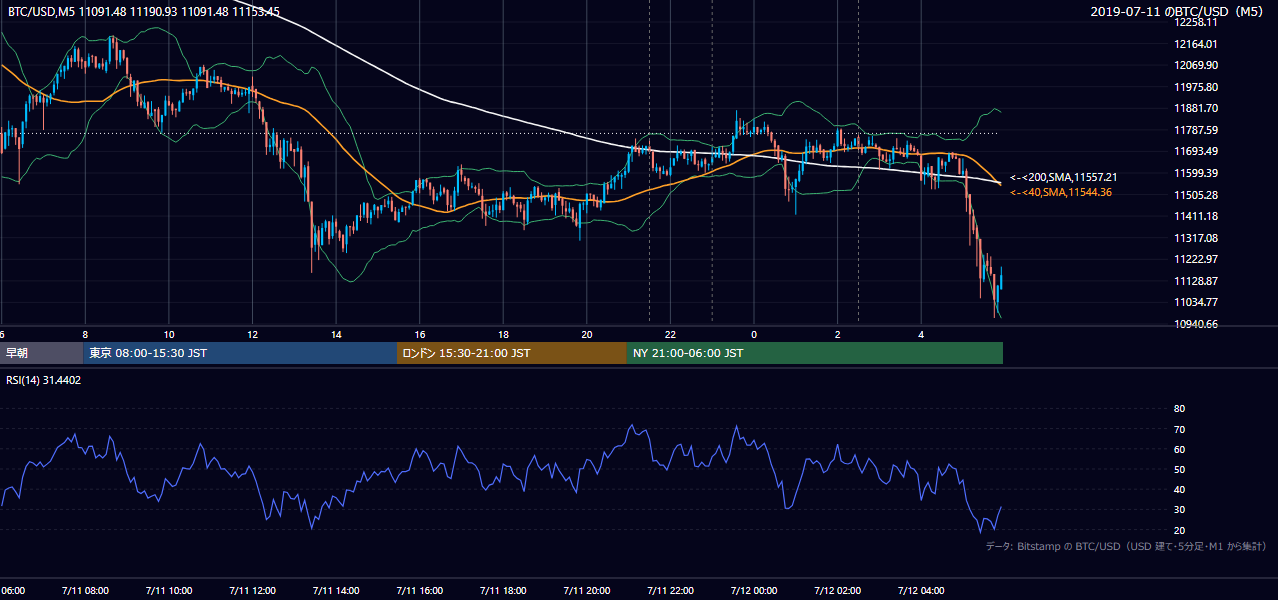Screen dimensions: 1278x600
Task: Click the 10940.66 price axis label
Action: pyautogui.click(x=1197, y=324)
